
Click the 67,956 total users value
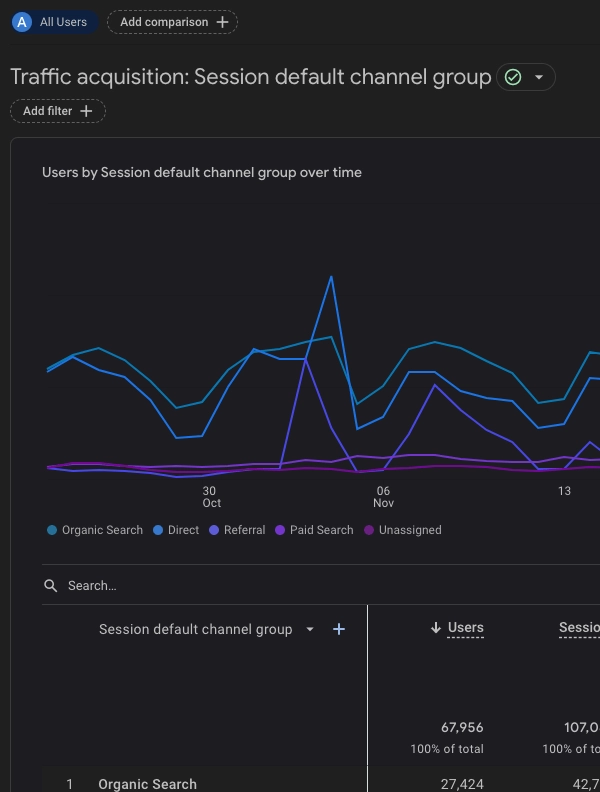click(462, 727)
